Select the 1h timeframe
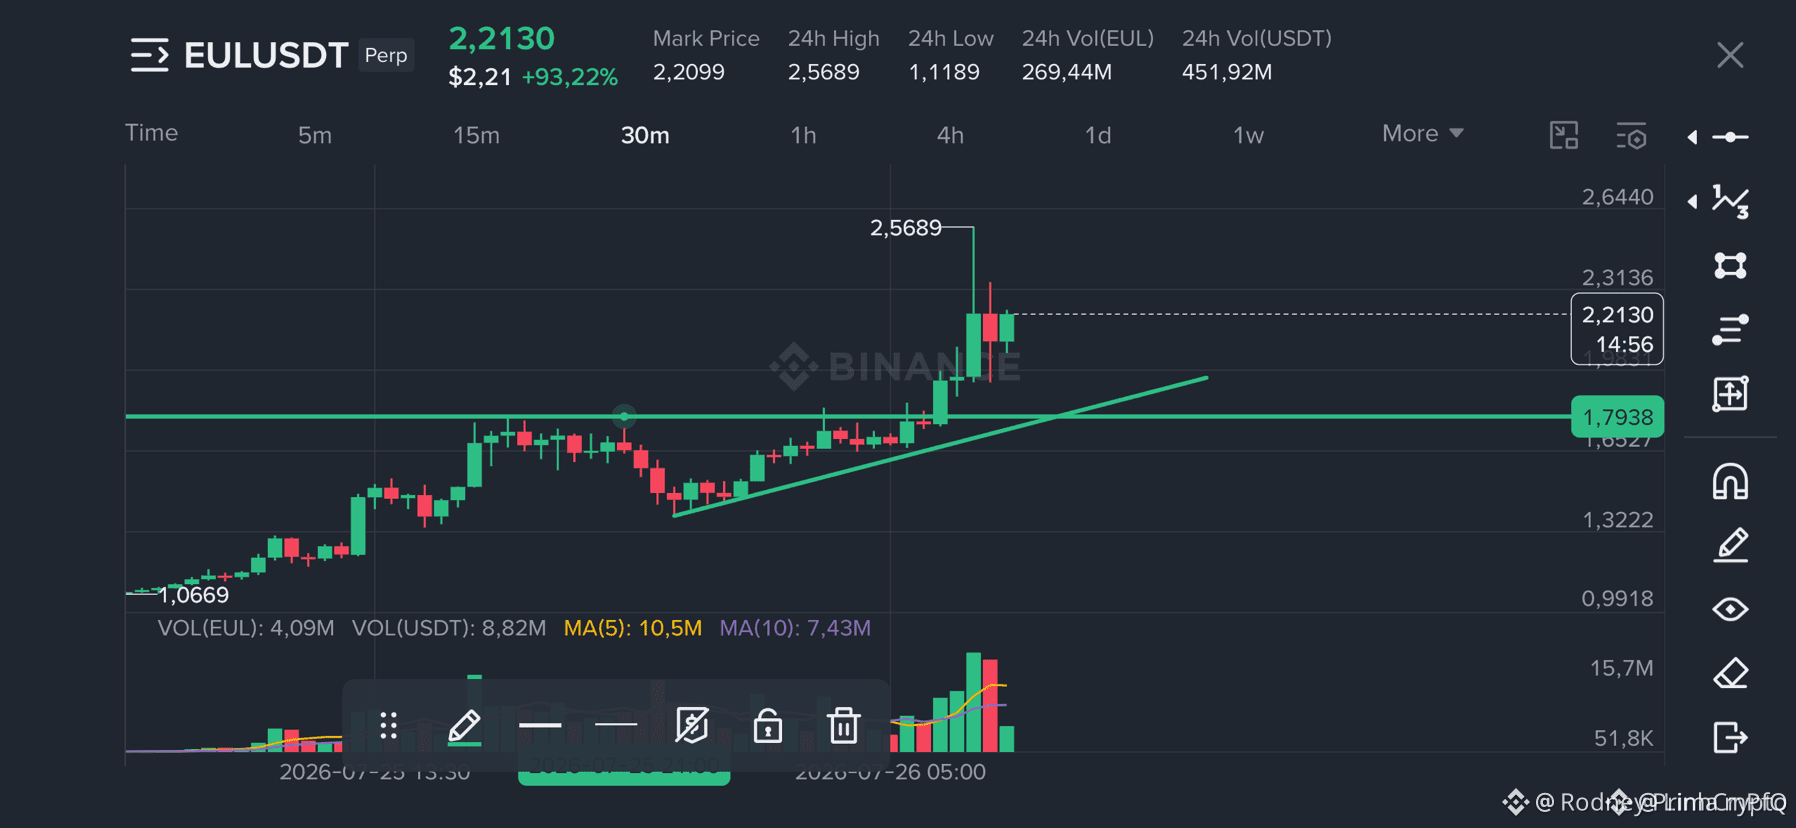The width and height of the screenshot is (1796, 828). tap(803, 135)
